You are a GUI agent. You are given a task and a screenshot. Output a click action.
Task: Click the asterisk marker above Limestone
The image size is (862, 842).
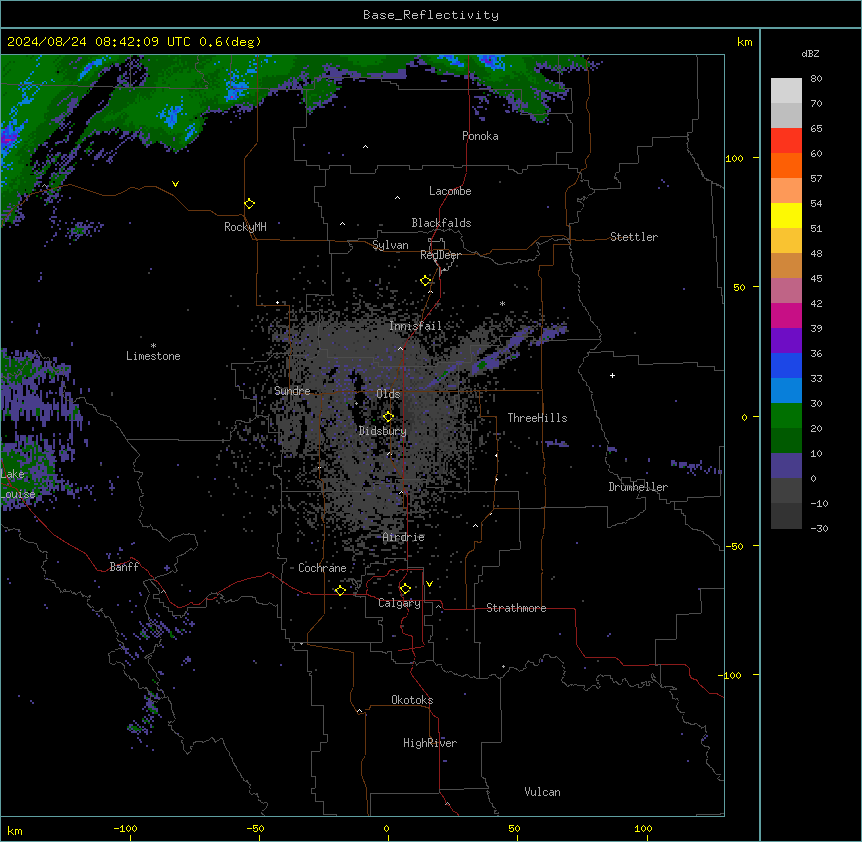coord(153,345)
